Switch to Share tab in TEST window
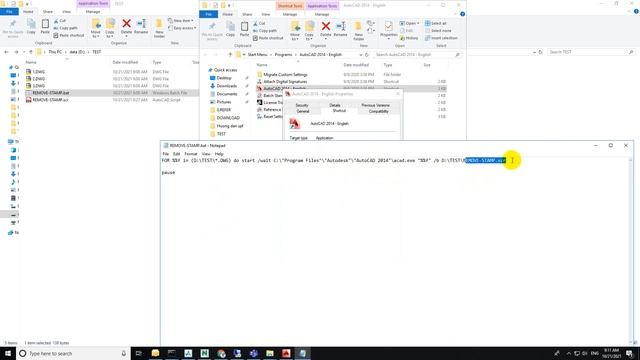640x360 pixels. (47, 12)
